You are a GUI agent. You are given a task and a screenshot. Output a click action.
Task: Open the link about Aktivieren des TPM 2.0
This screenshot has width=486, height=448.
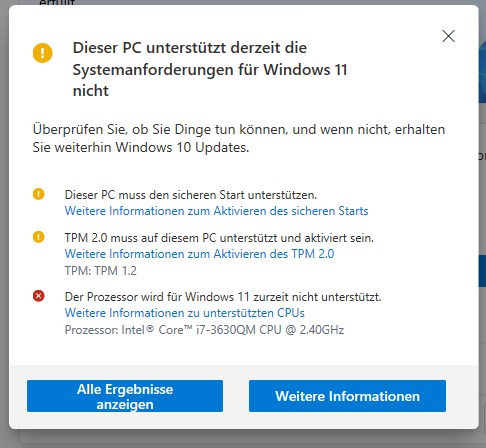[x=199, y=254]
